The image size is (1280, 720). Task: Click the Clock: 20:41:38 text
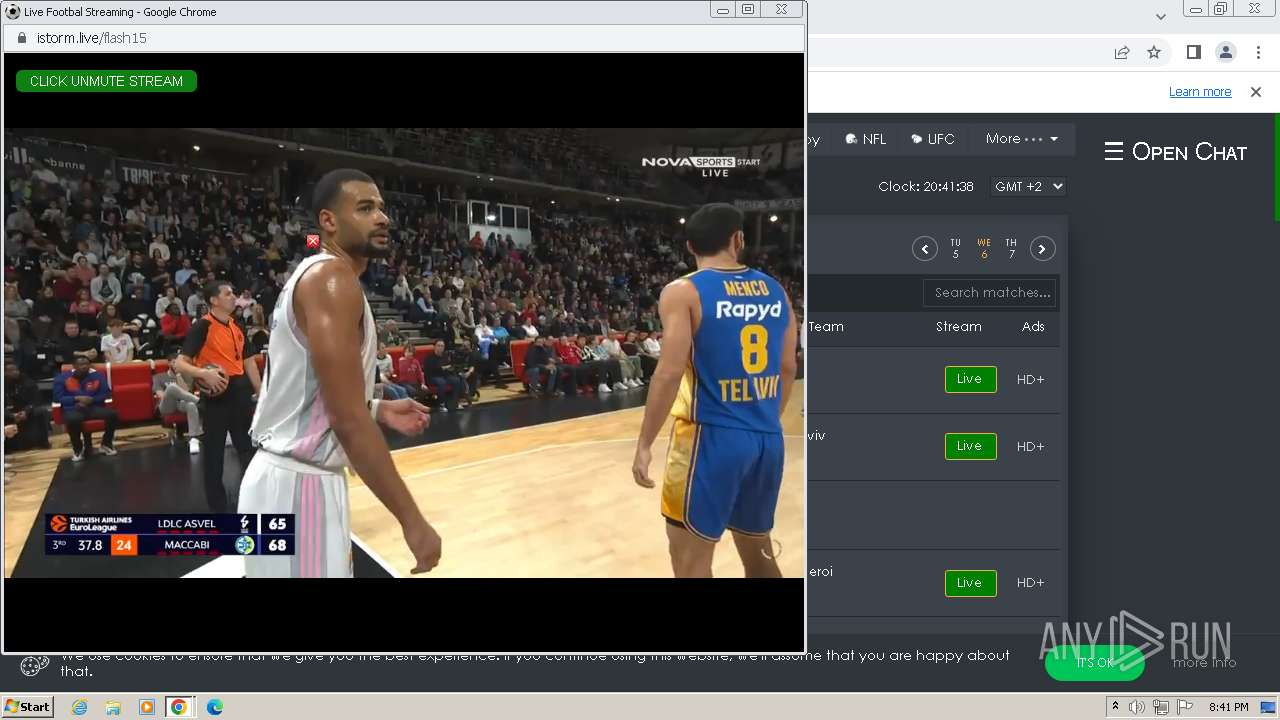pos(926,186)
